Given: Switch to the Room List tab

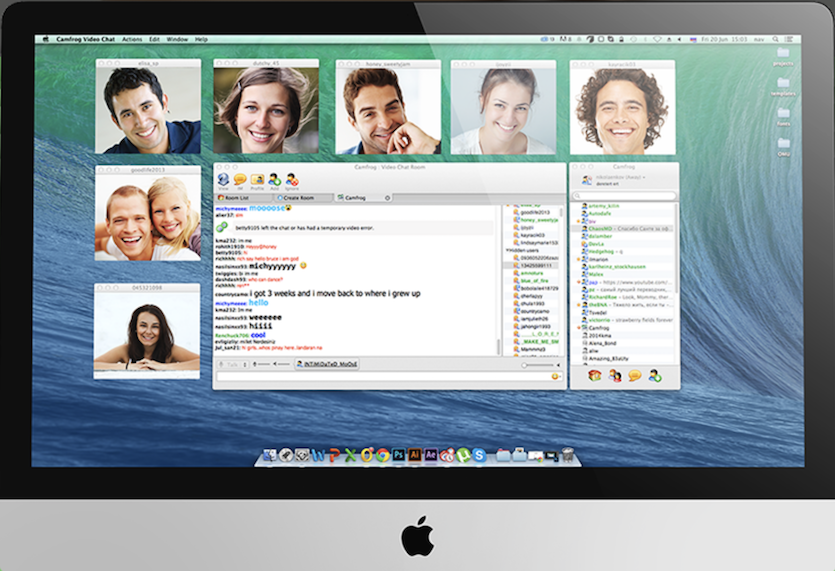Looking at the screenshot, I should pyautogui.click(x=241, y=198).
